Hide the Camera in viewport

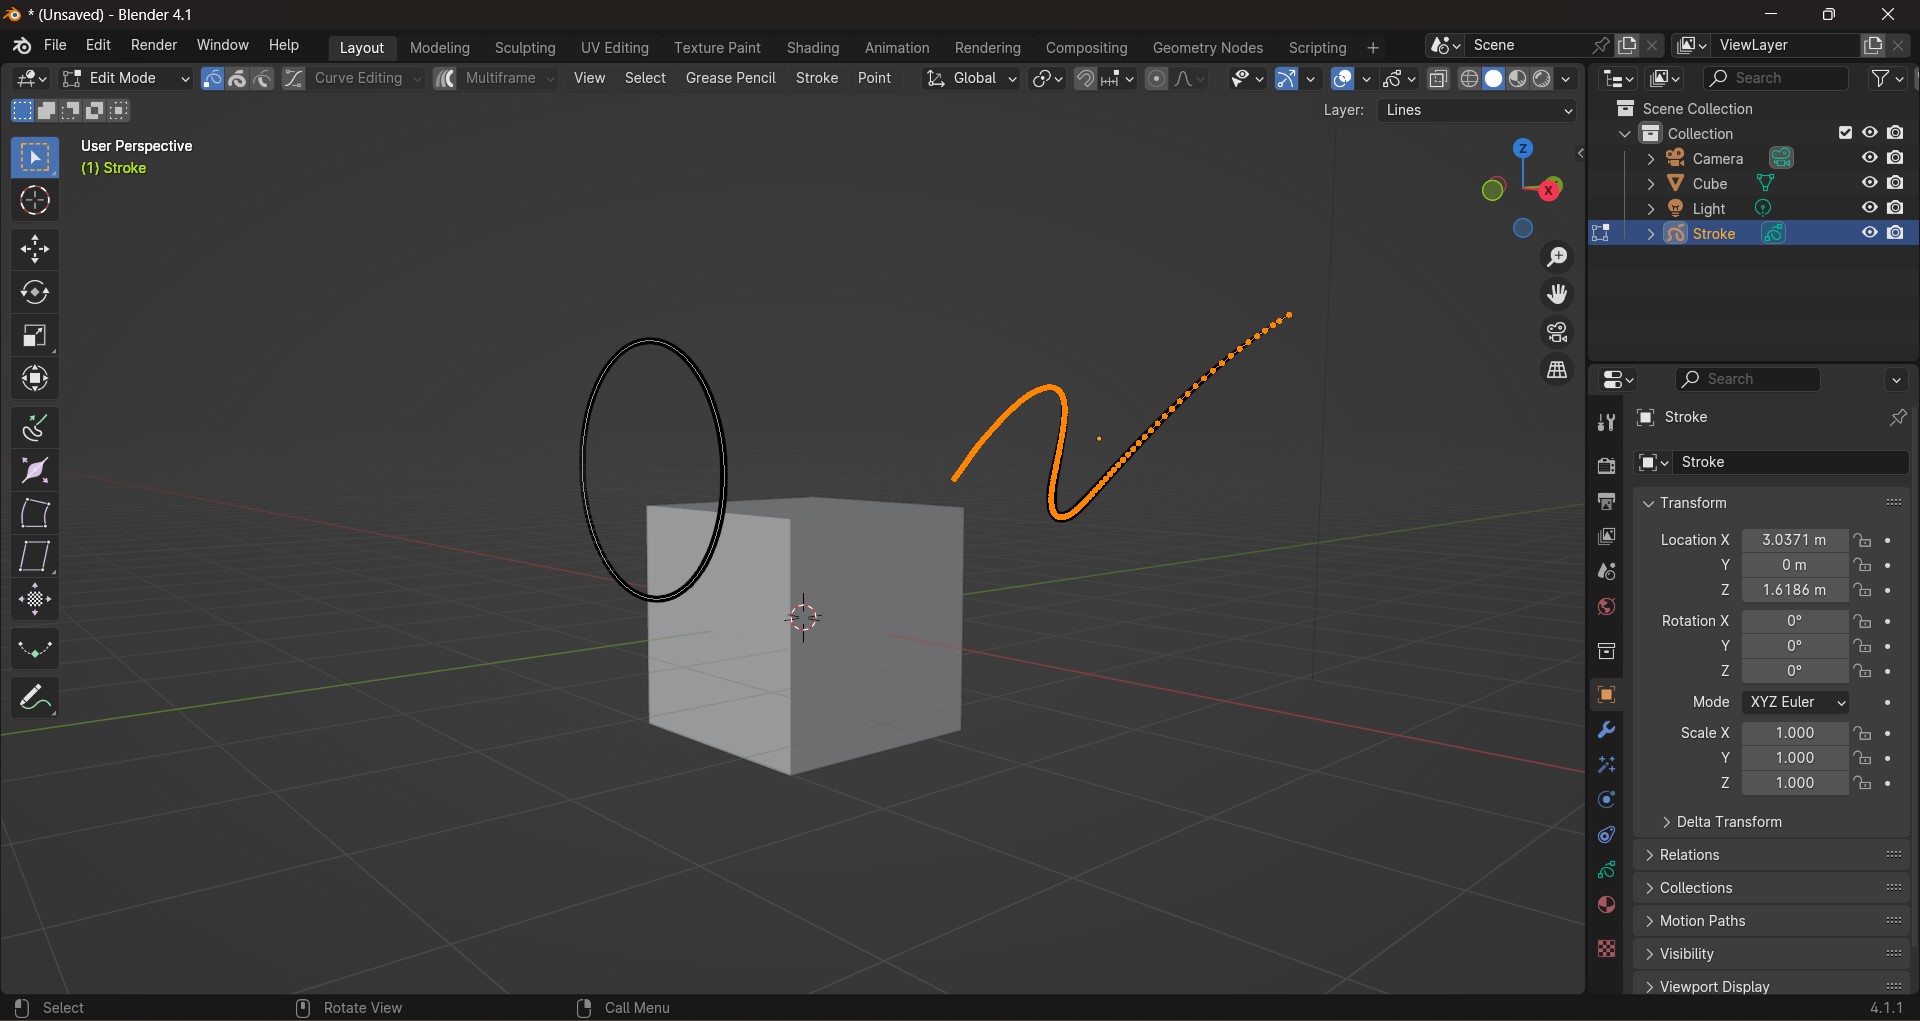coord(1870,158)
